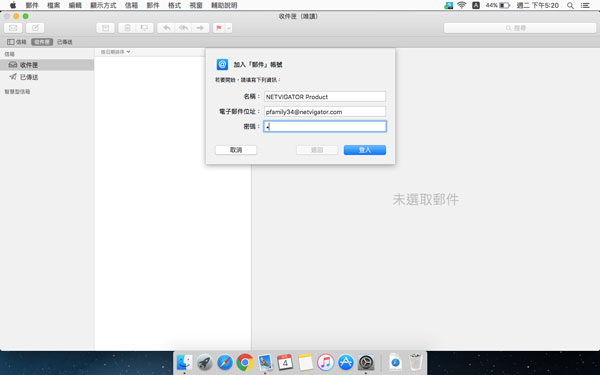Click the Spotlight magnifier icon
600x375 pixels.
pos(570,5)
